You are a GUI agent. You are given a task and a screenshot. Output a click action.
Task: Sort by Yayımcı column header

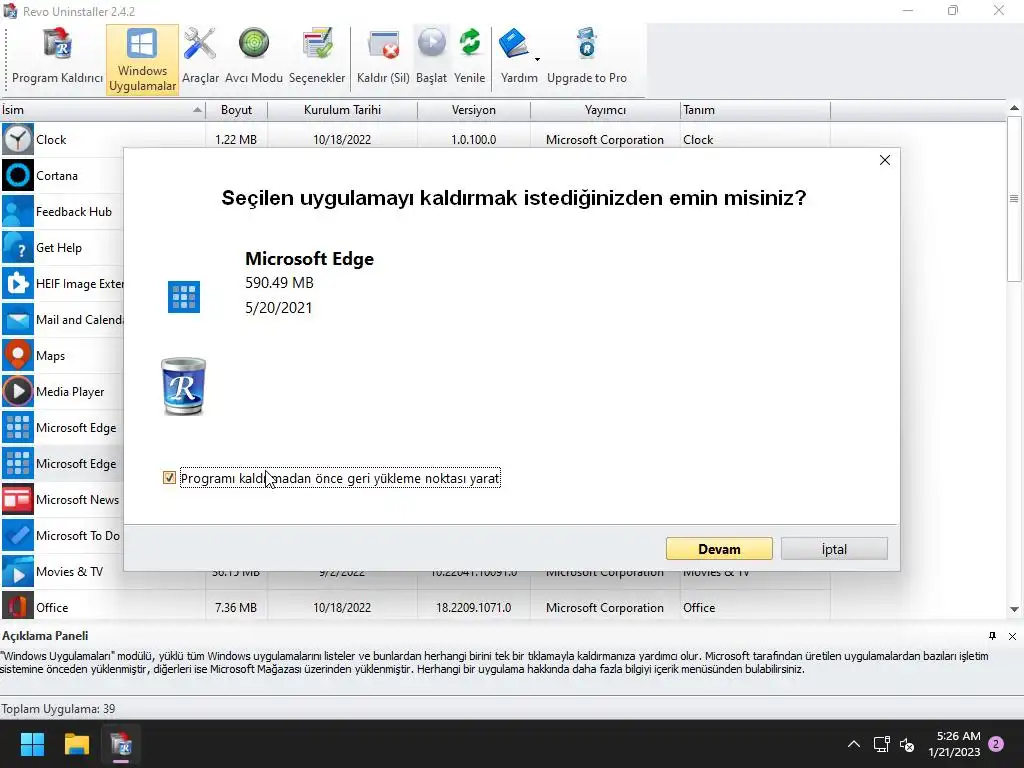click(x=605, y=110)
